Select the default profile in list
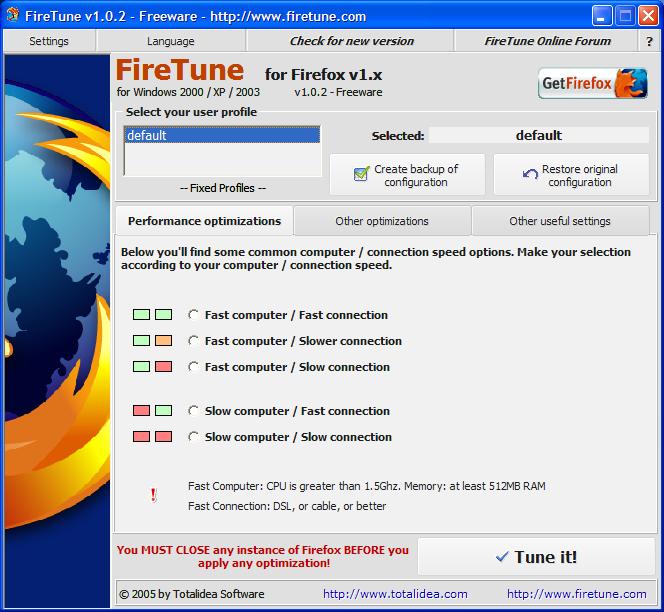 222,135
